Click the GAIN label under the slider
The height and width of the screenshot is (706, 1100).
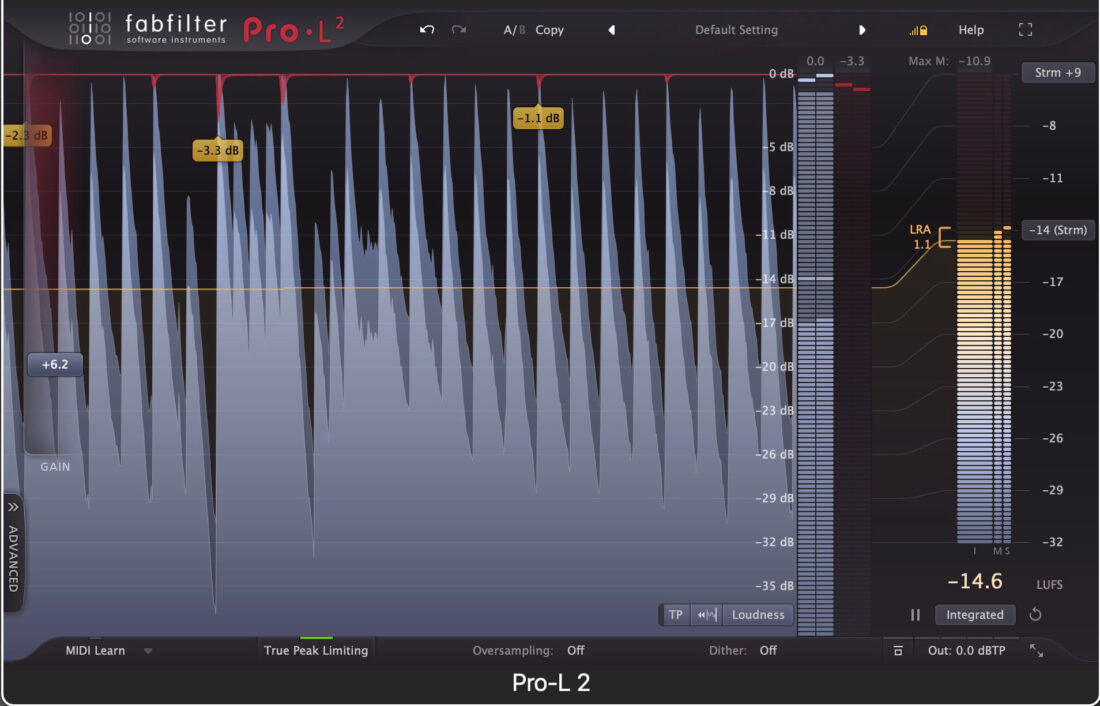point(55,467)
